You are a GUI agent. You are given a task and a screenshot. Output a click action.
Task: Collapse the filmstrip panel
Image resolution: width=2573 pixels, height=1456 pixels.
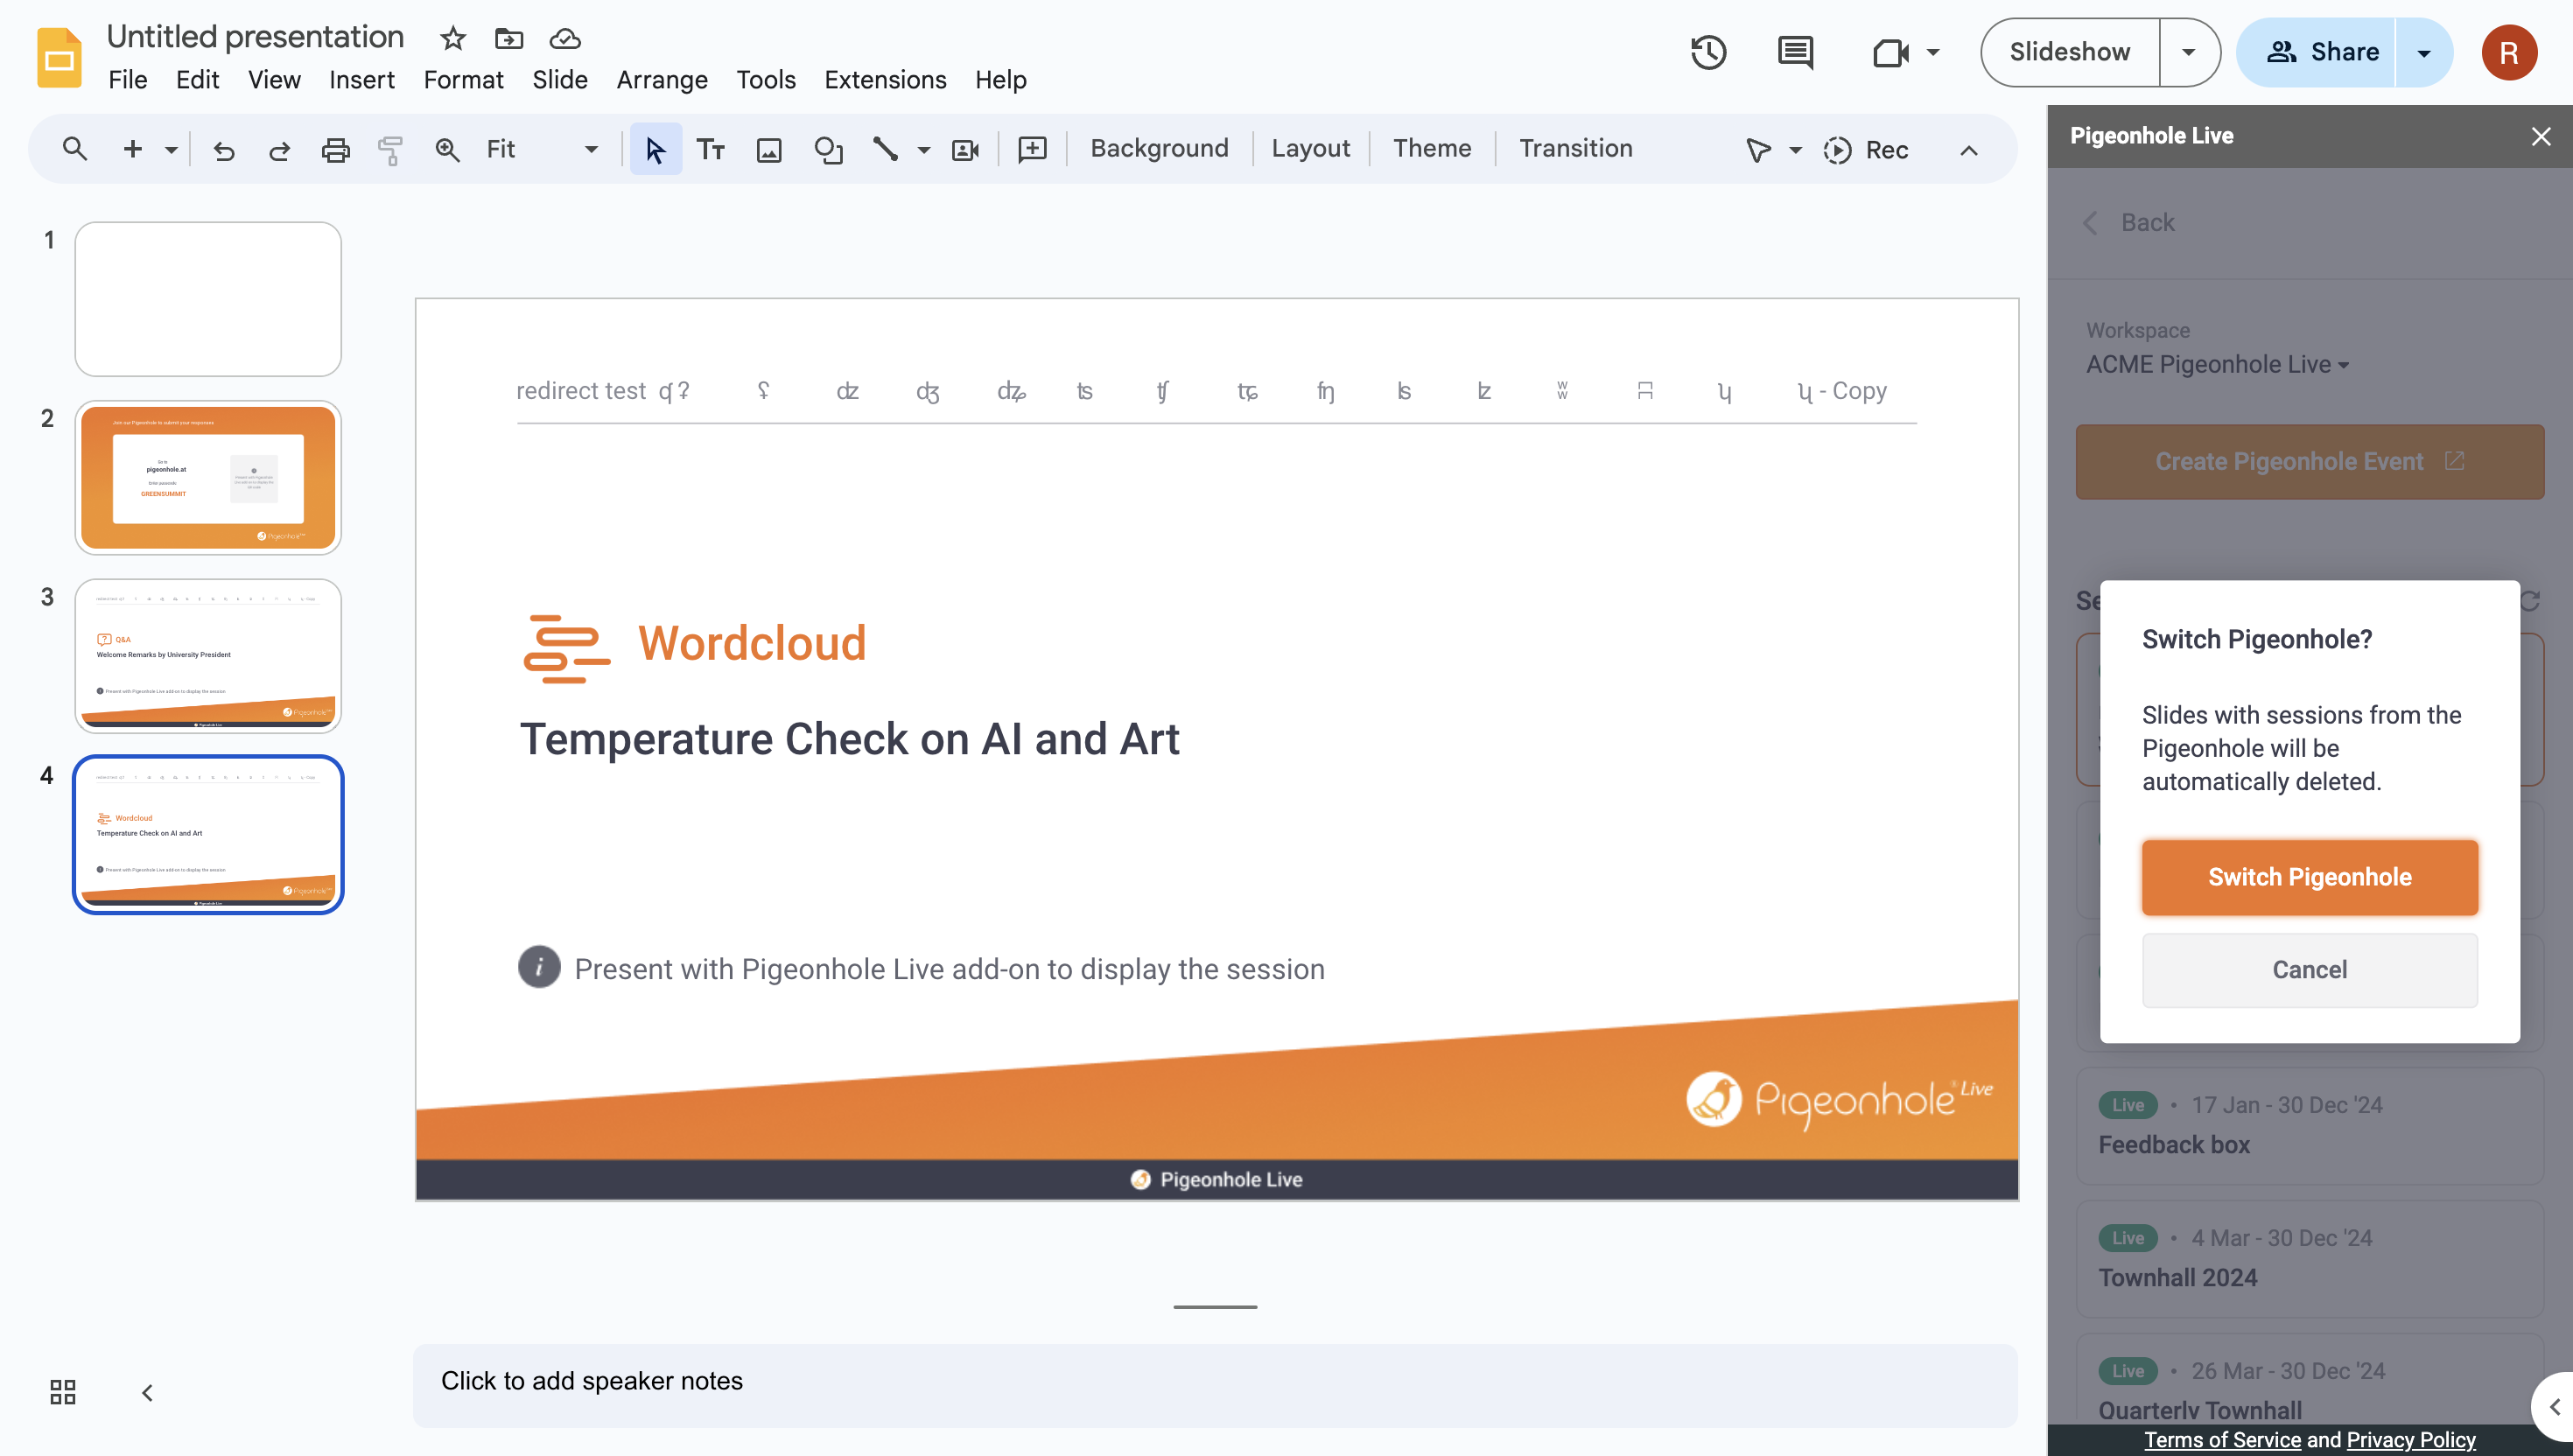click(147, 1392)
